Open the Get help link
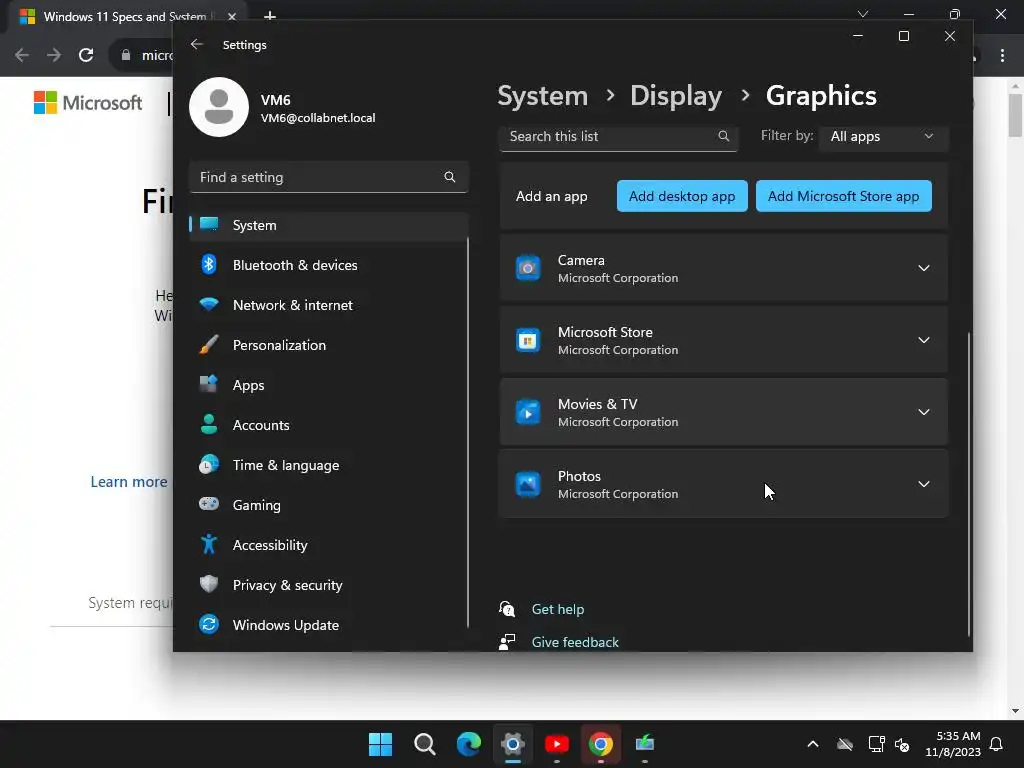1024x768 pixels. pyautogui.click(x=558, y=609)
